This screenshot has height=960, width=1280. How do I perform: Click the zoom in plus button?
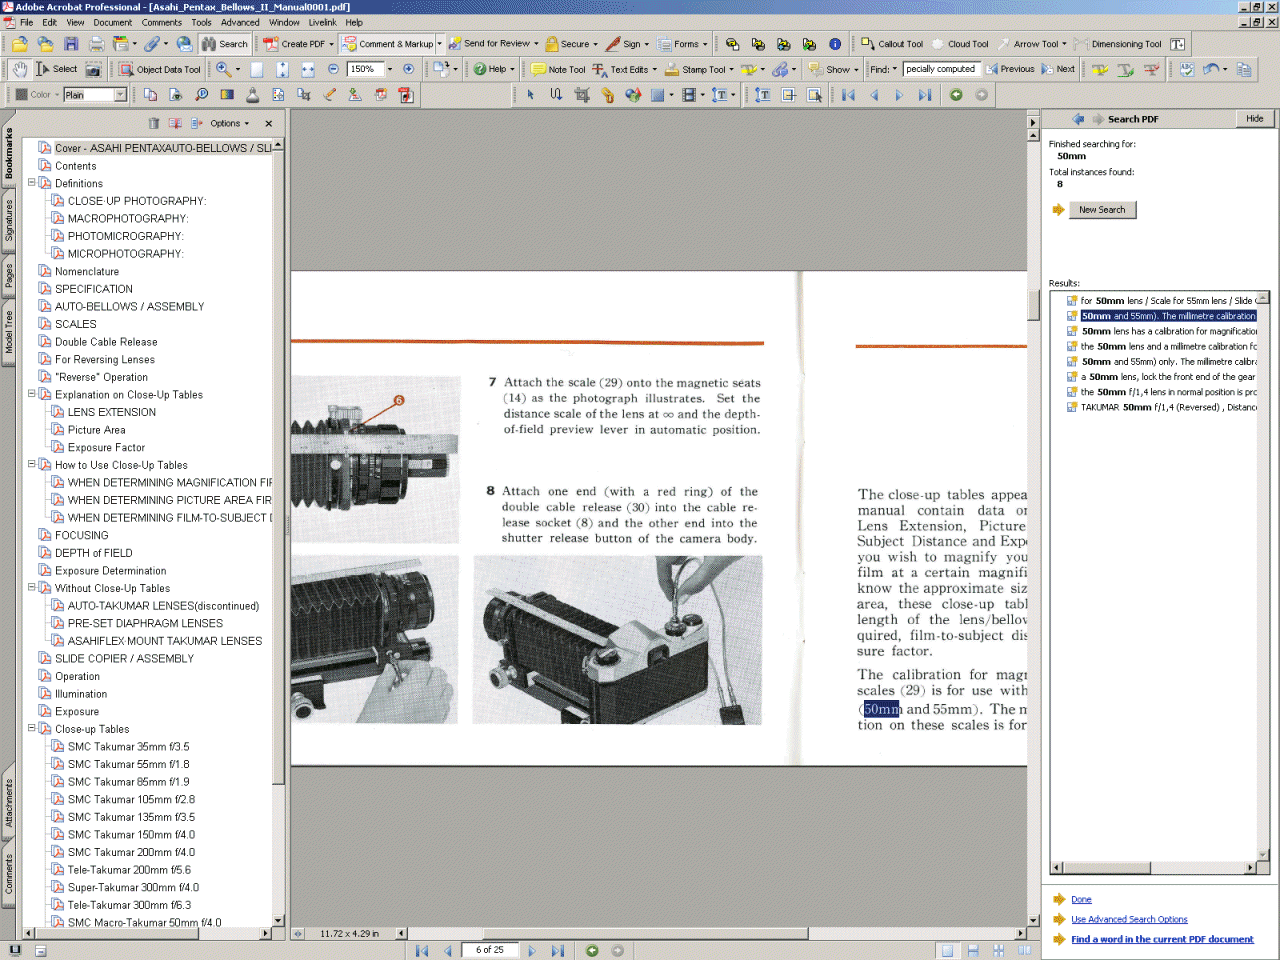pyautogui.click(x=408, y=69)
